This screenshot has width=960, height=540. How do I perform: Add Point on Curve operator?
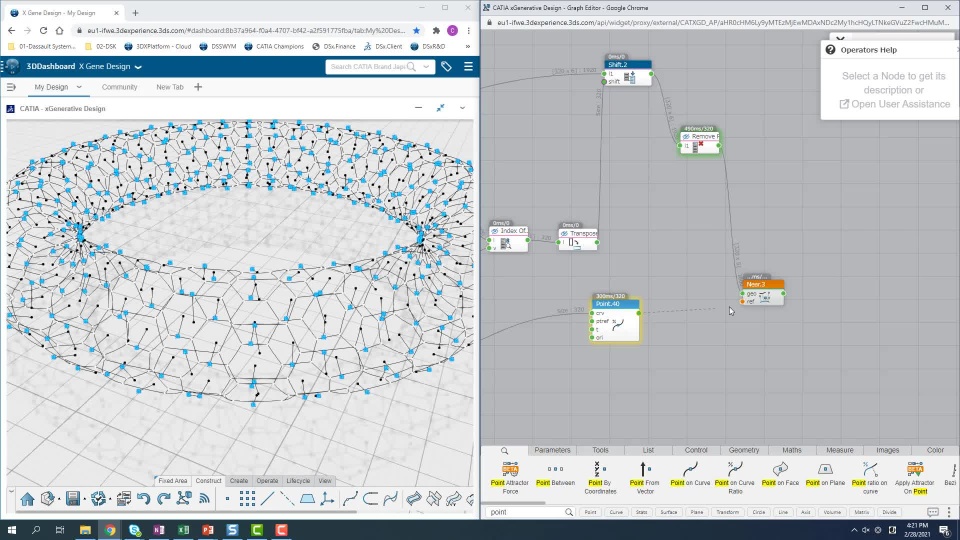tap(690, 475)
